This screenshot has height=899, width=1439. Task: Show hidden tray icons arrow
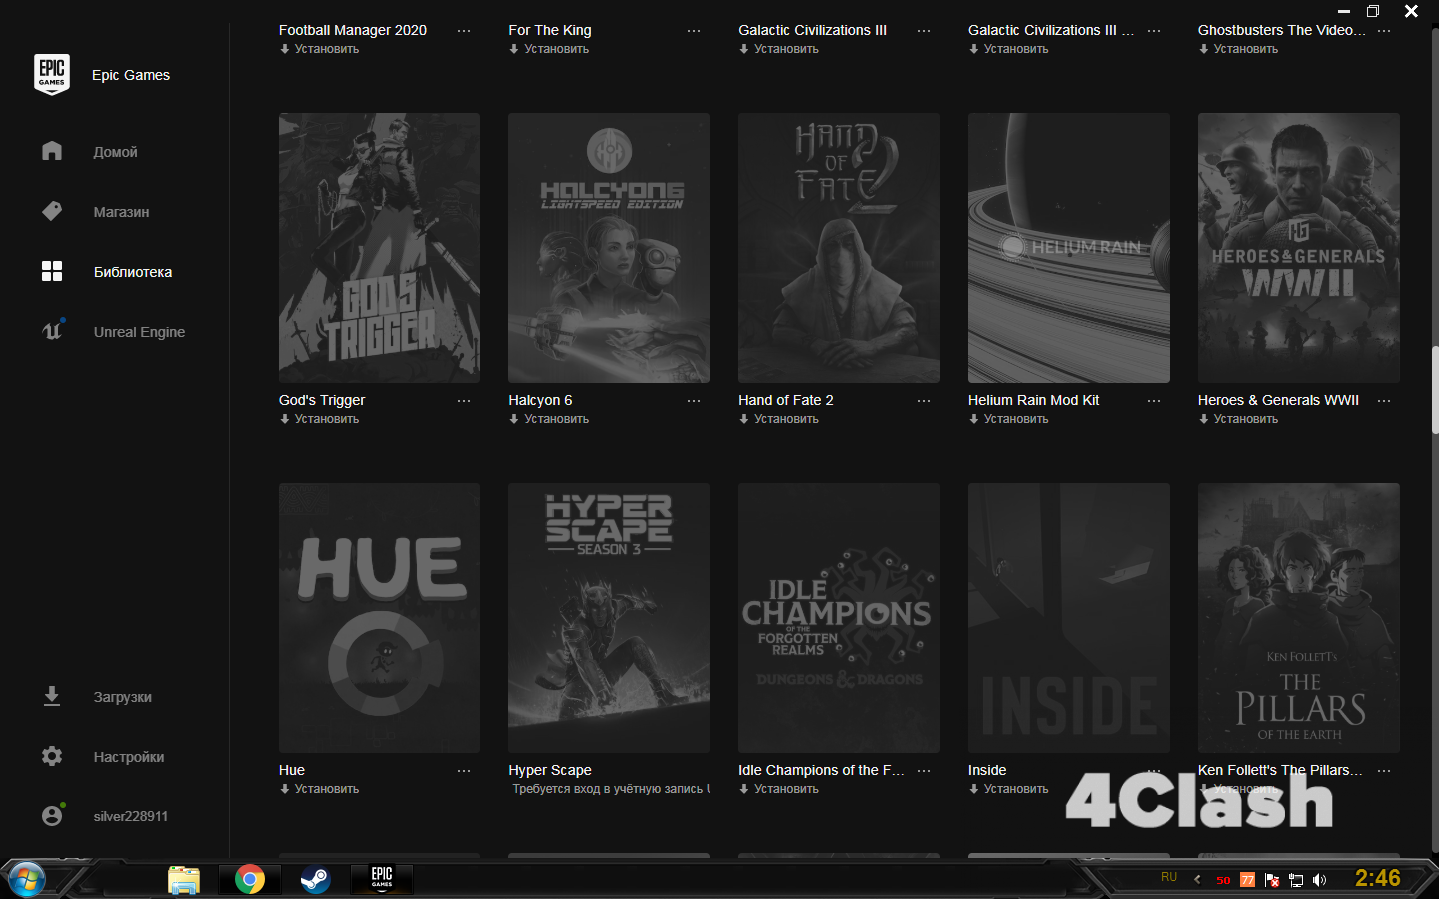point(1197,880)
